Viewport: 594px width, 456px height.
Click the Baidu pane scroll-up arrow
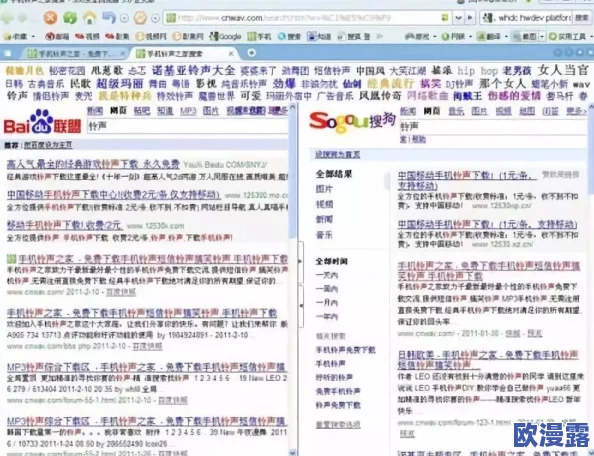pyautogui.click(x=292, y=107)
